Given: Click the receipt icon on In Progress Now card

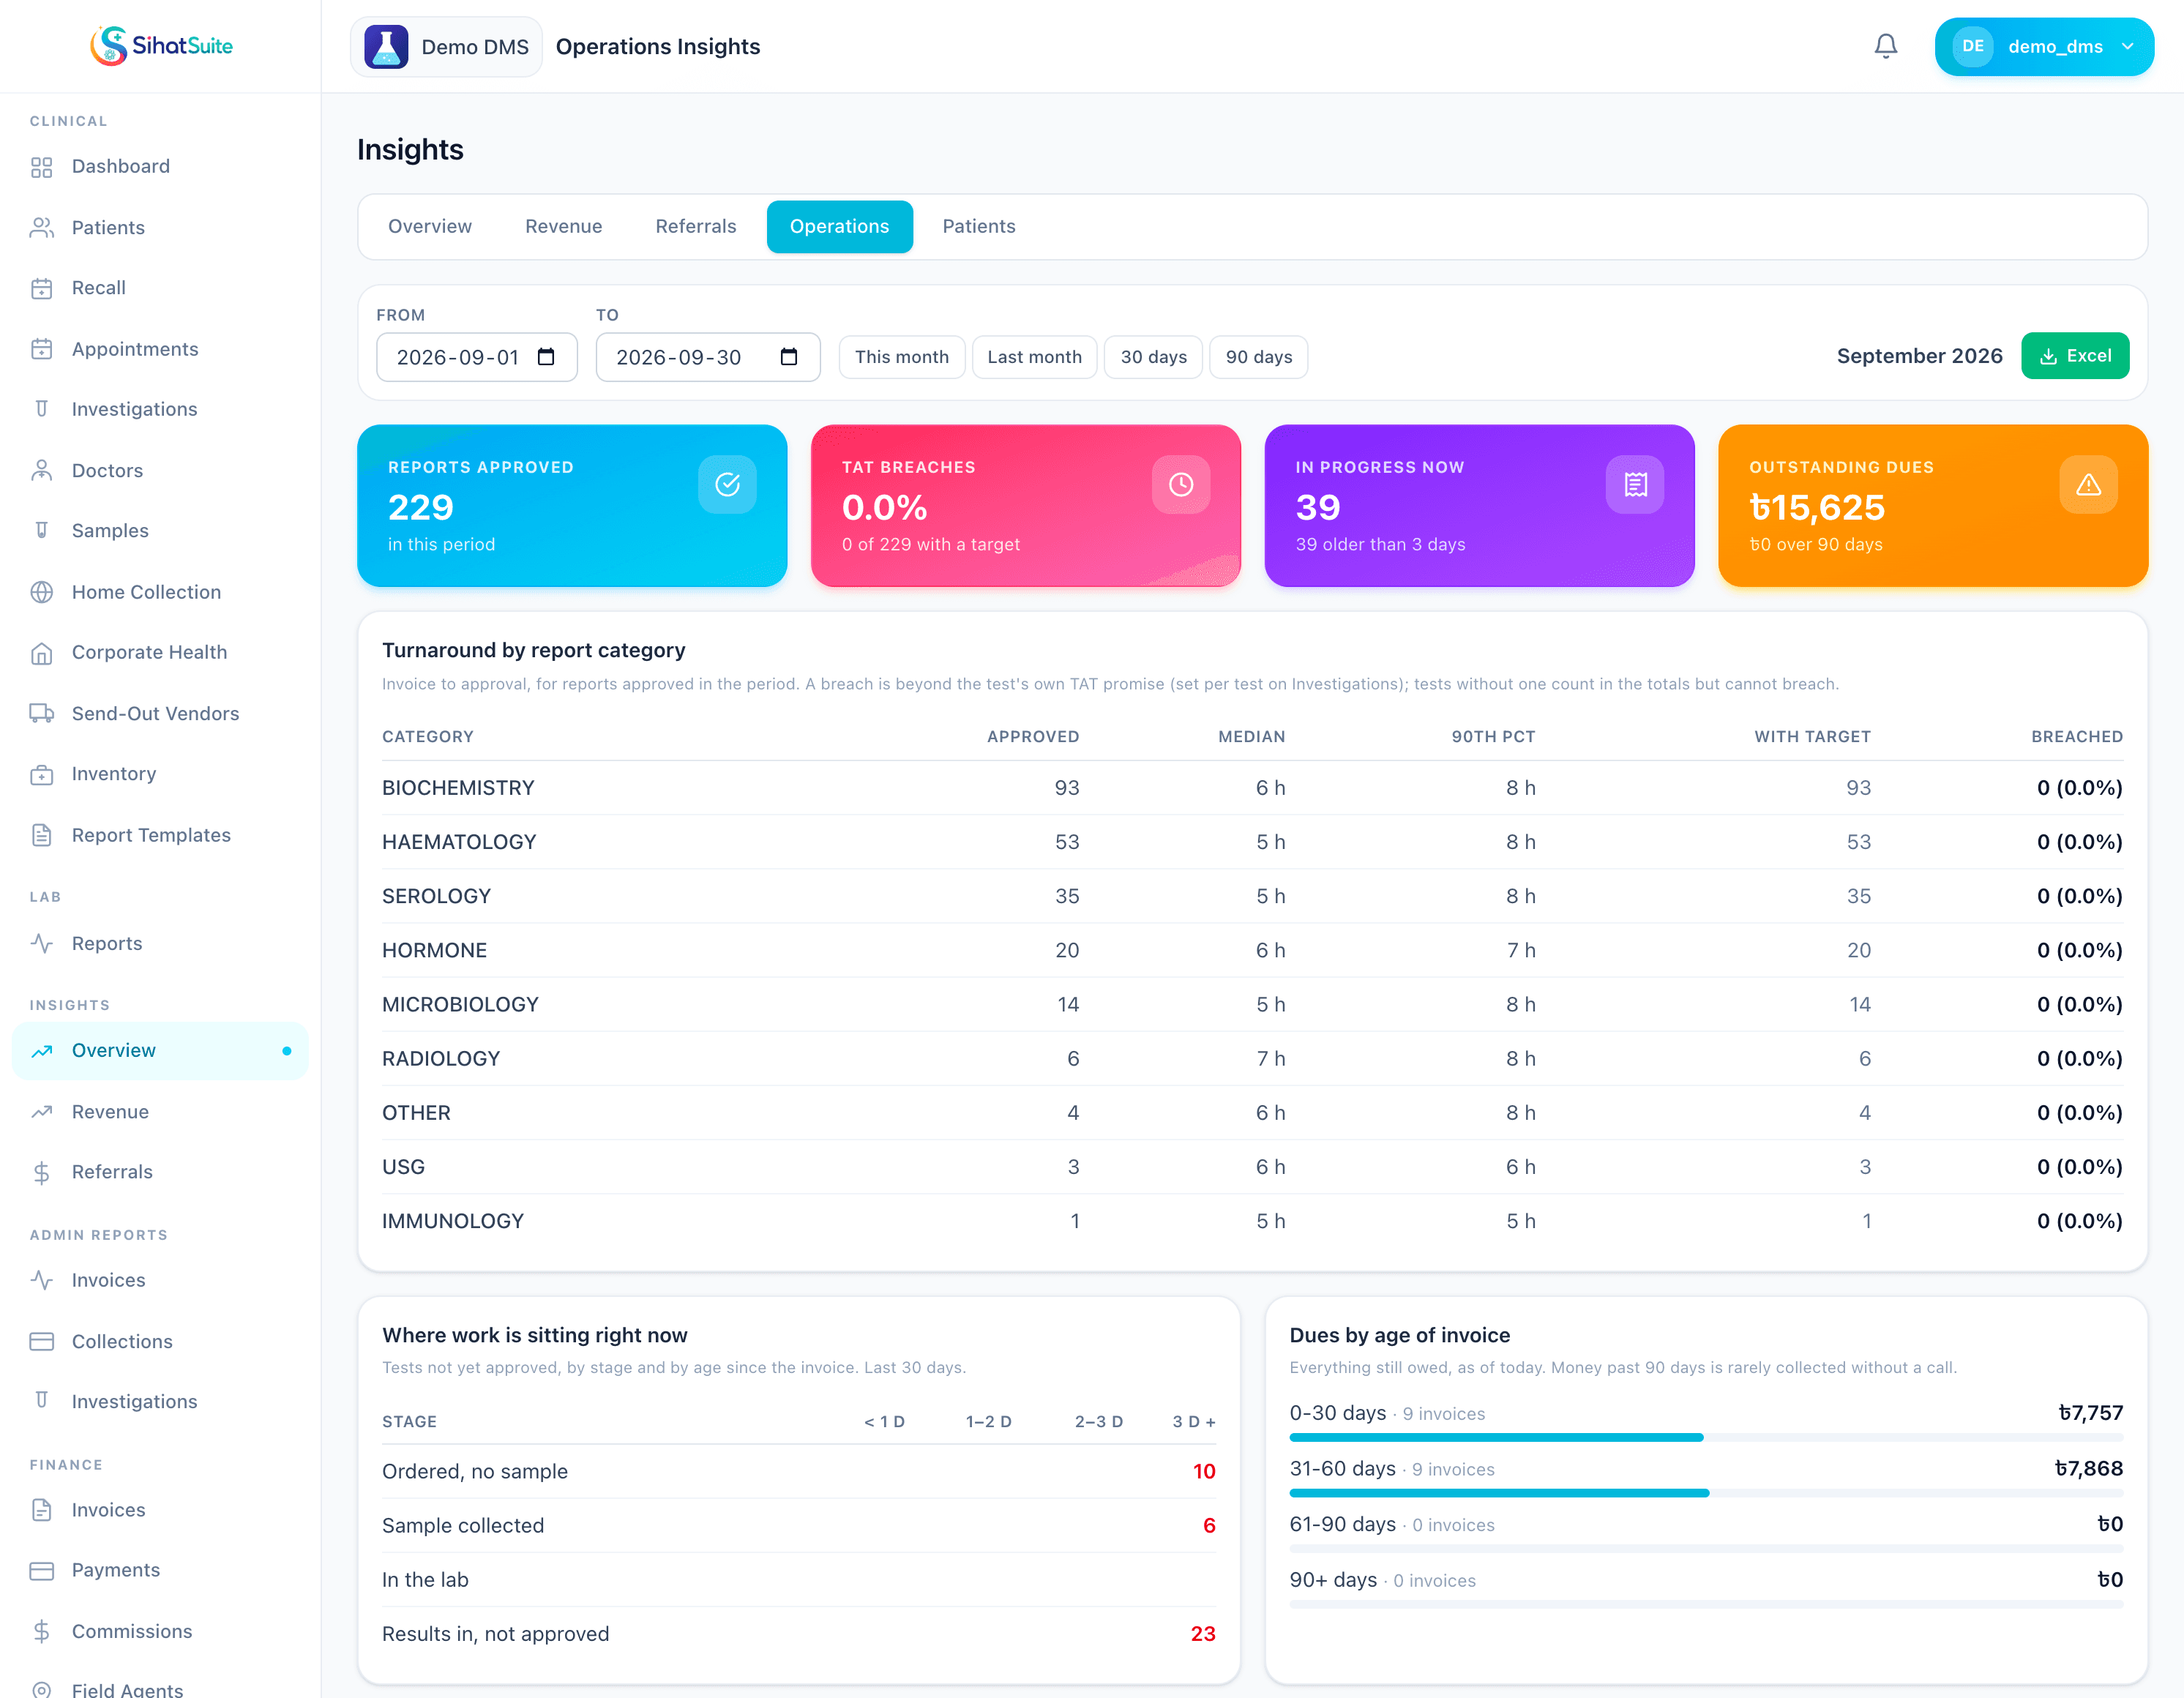Looking at the screenshot, I should (1635, 485).
